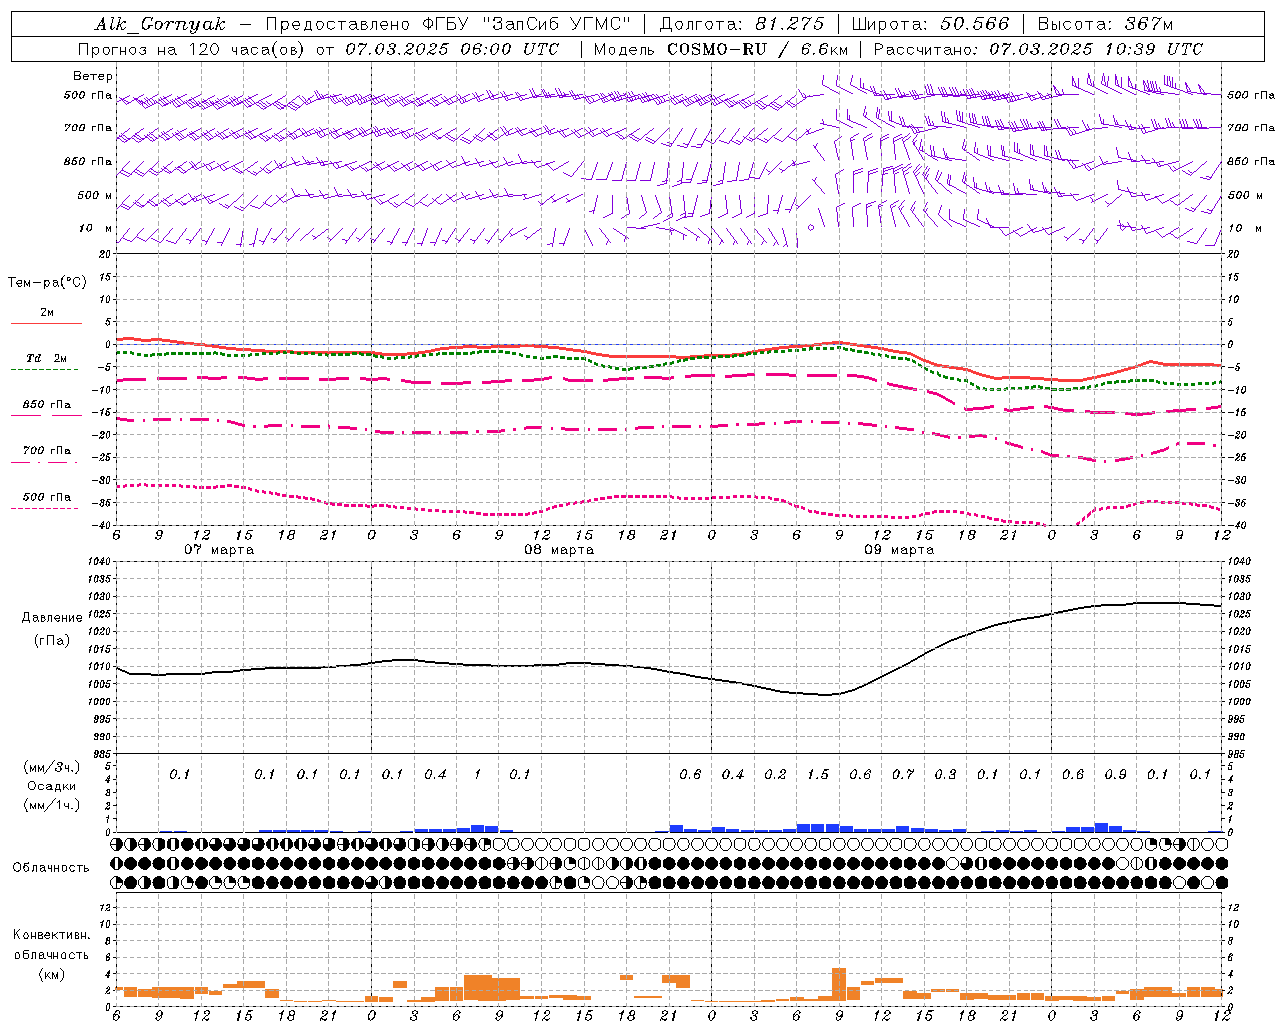The image size is (1280, 1024).
Task: Select the 0.9 precipitation value
Action: (1116, 775)
